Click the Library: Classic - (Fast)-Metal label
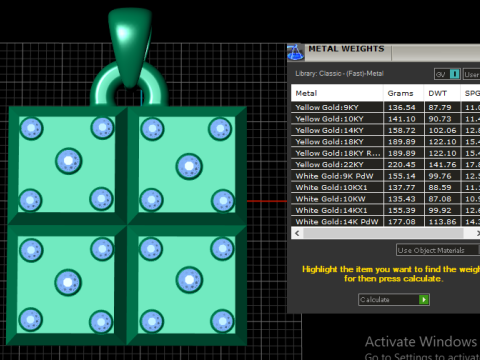480x360 pixels. (x=339, y=73)
